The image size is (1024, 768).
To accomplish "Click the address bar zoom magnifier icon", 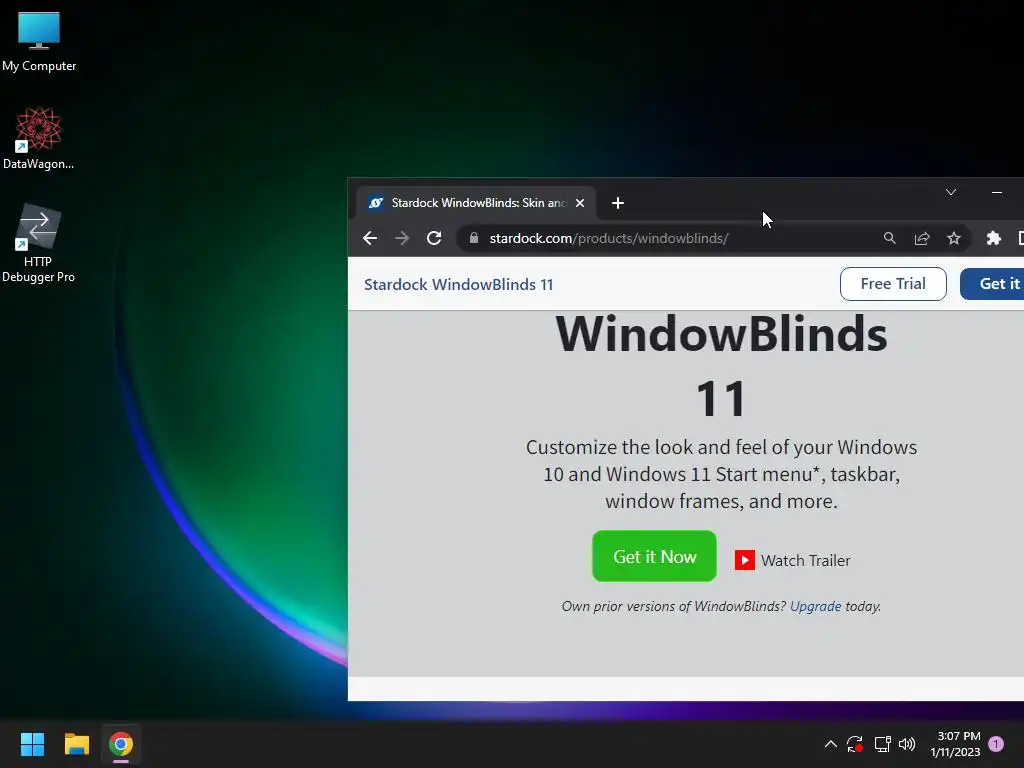I will pos(889,238).
